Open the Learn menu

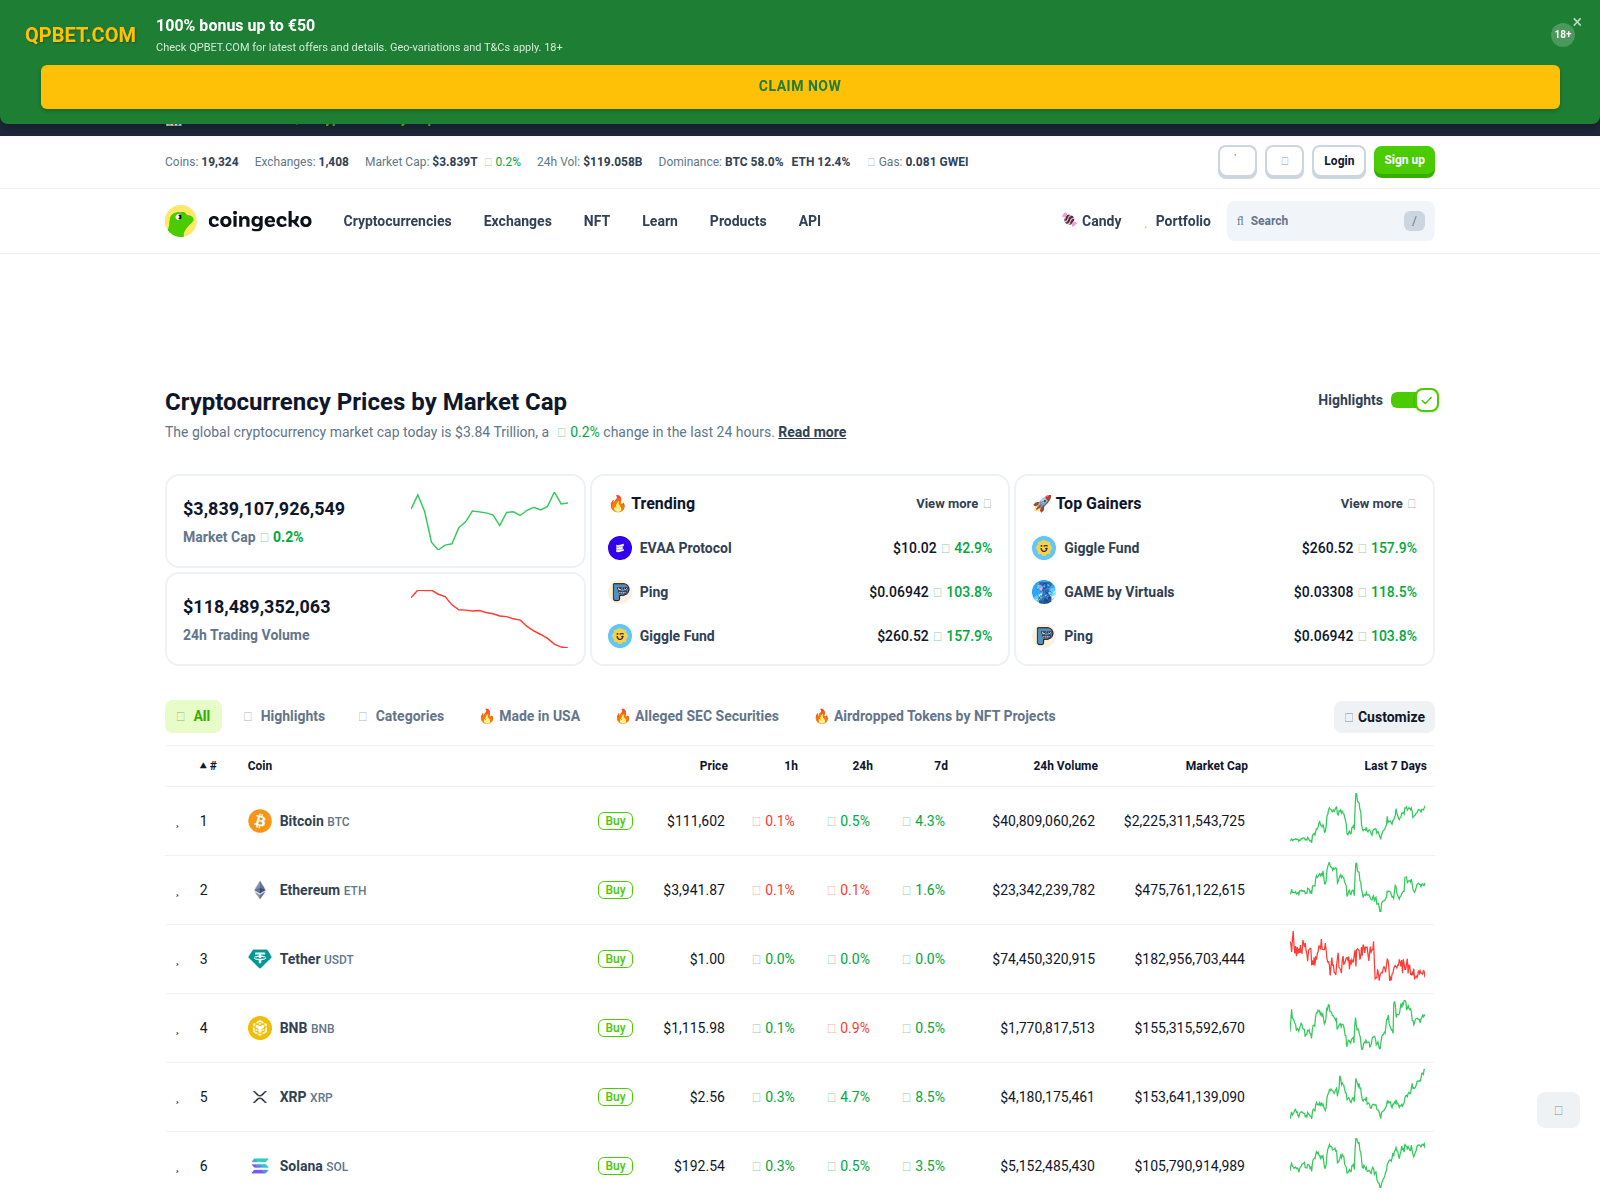click(x=660, y=221)
